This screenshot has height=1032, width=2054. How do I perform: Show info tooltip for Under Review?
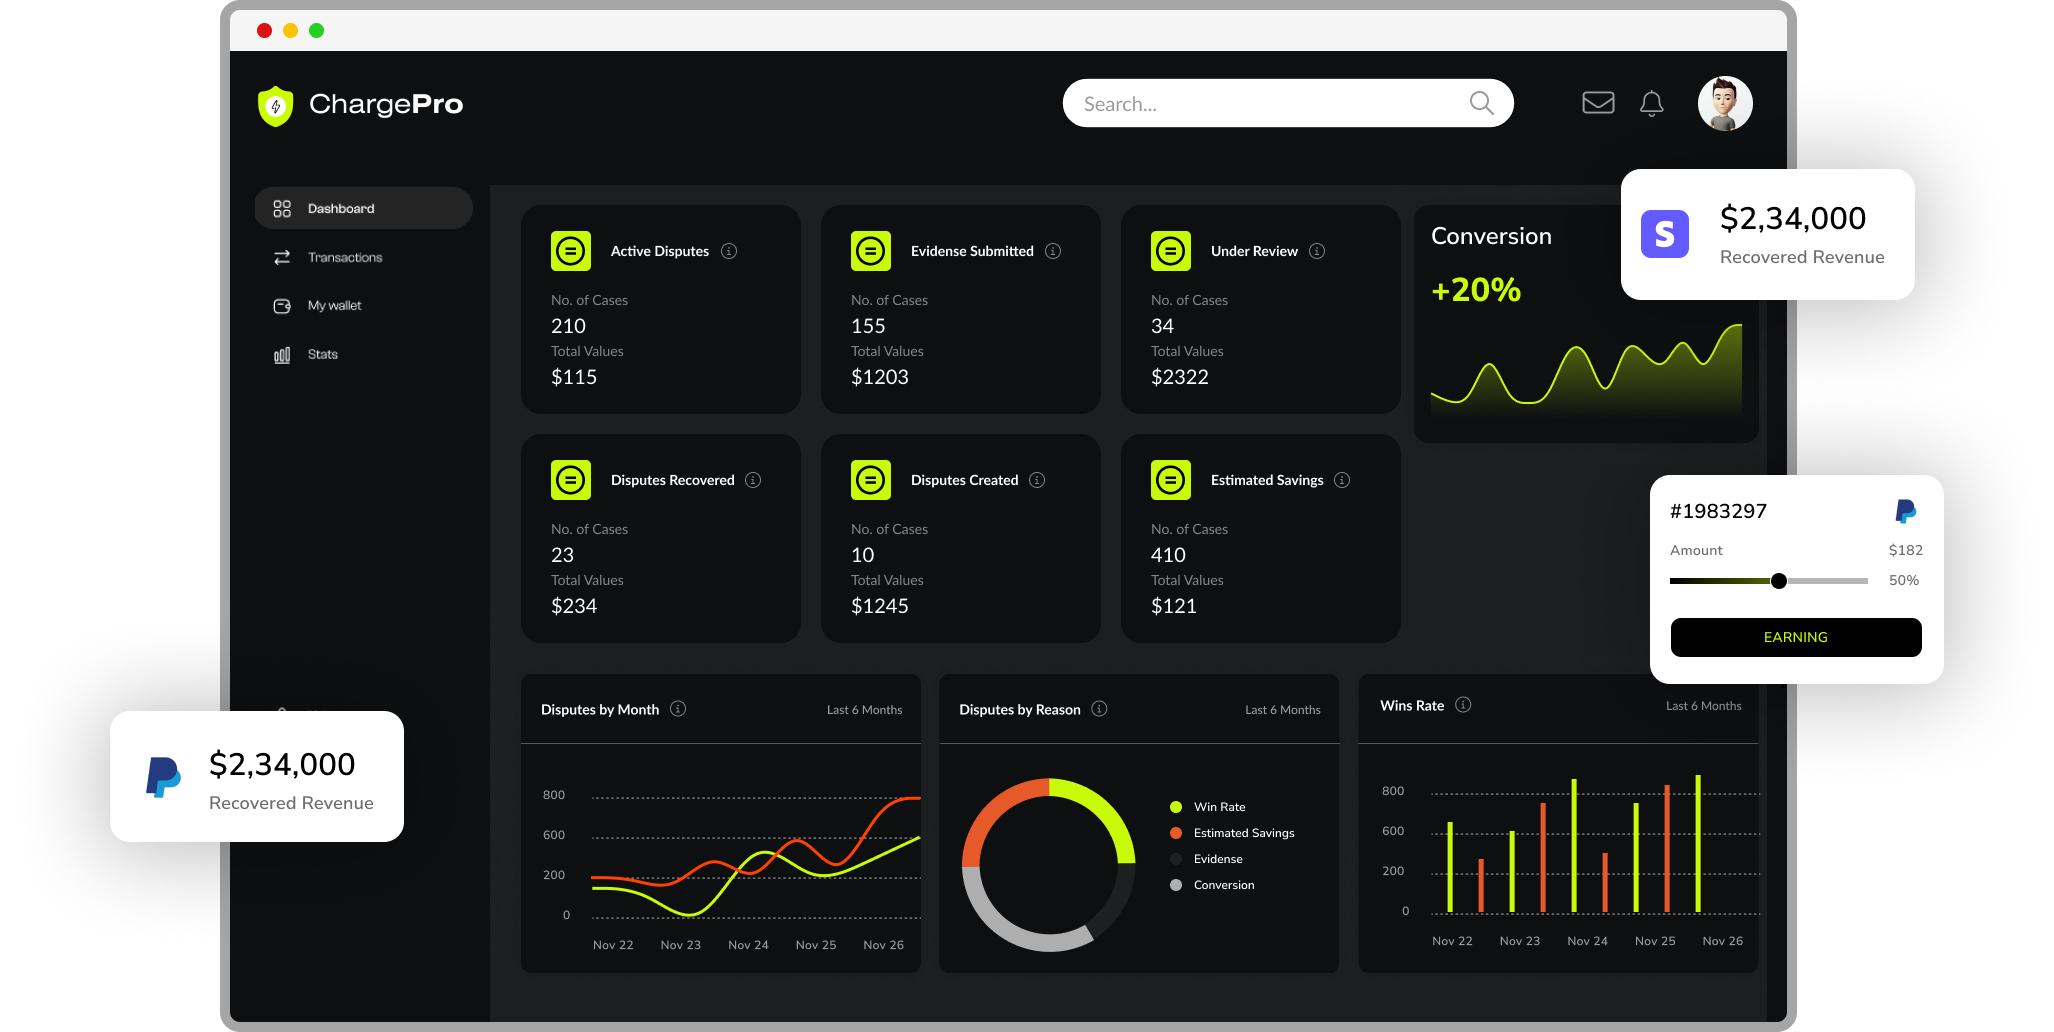[x=1317, y=251]
